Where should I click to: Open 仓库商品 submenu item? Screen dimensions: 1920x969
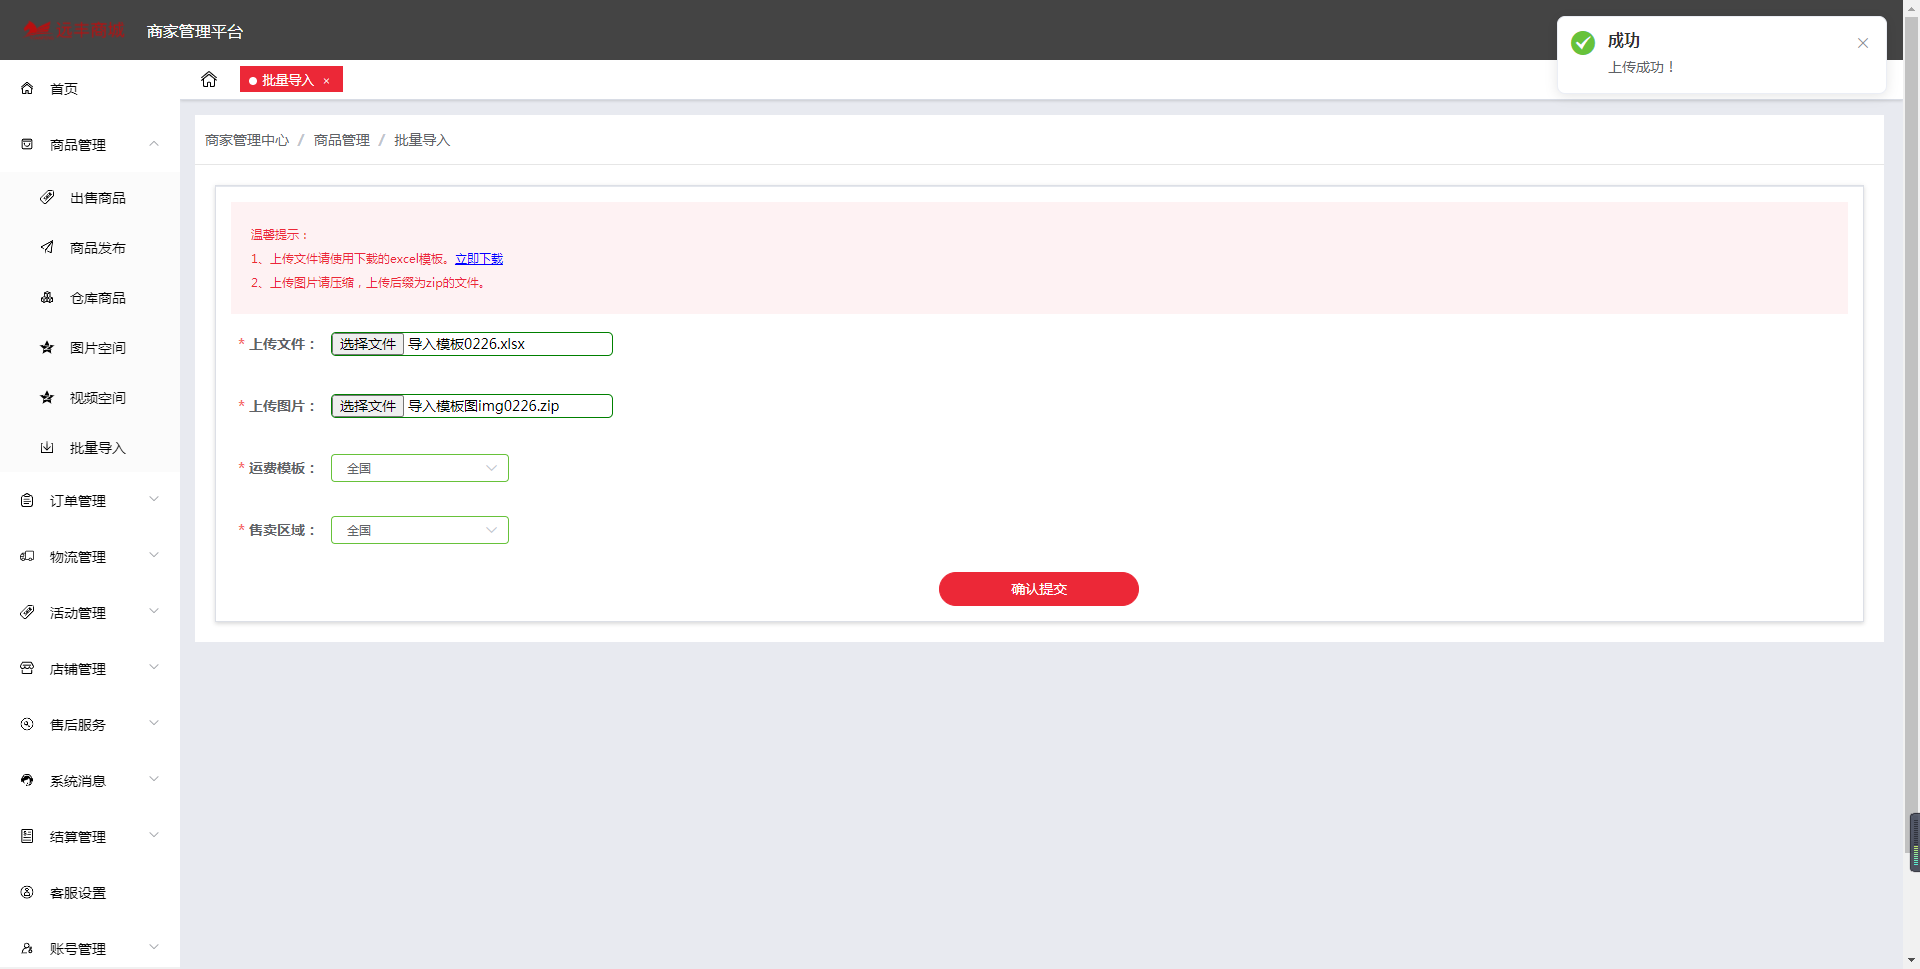90,297
